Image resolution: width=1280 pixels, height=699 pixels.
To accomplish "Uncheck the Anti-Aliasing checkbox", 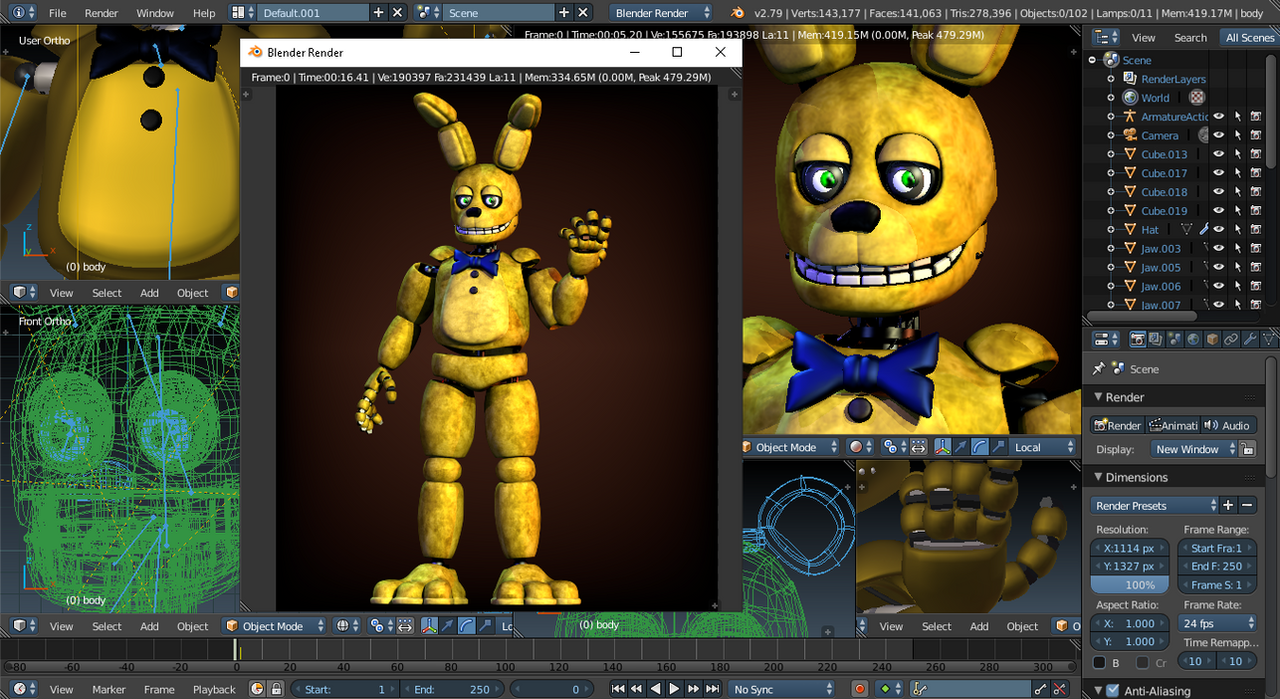I will [x=1113, y=690].
